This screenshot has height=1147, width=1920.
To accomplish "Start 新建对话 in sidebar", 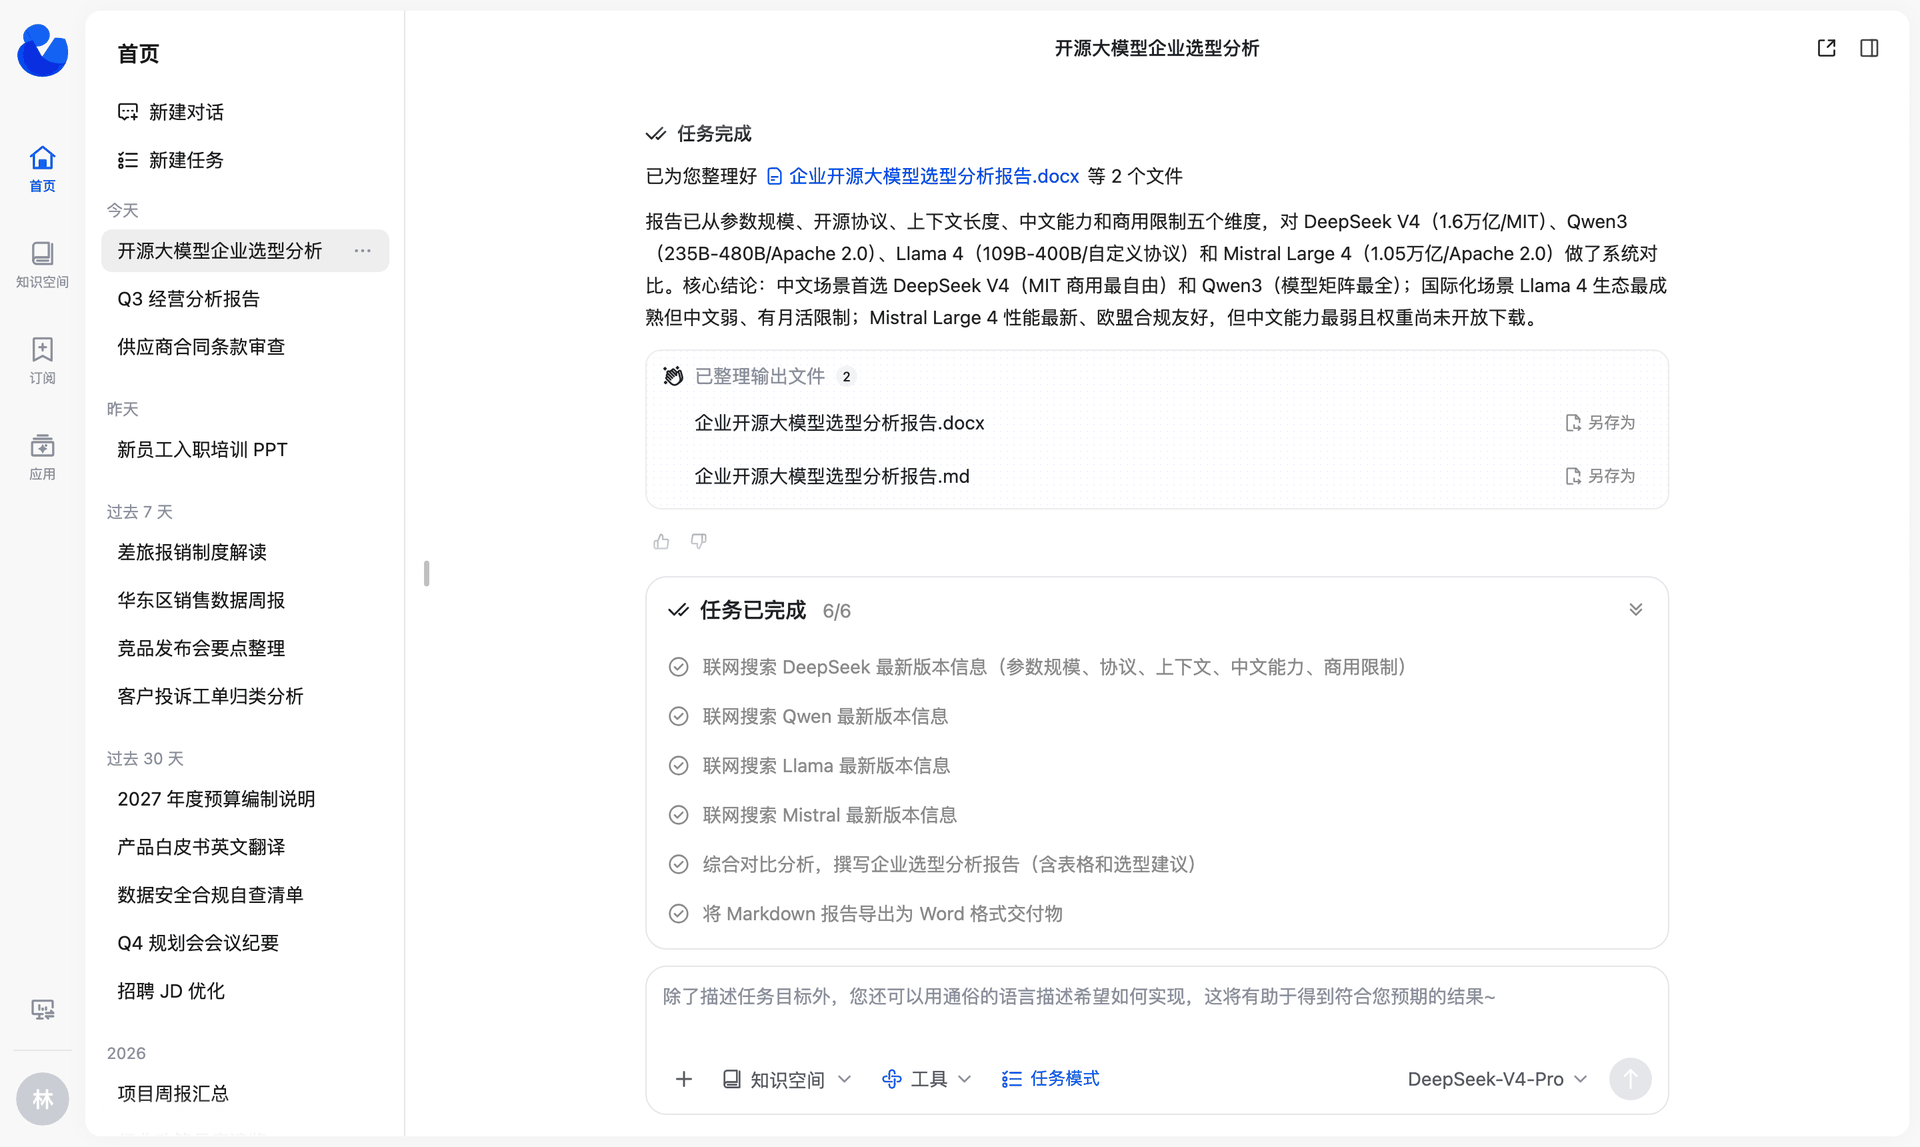I will coord(171,112).
